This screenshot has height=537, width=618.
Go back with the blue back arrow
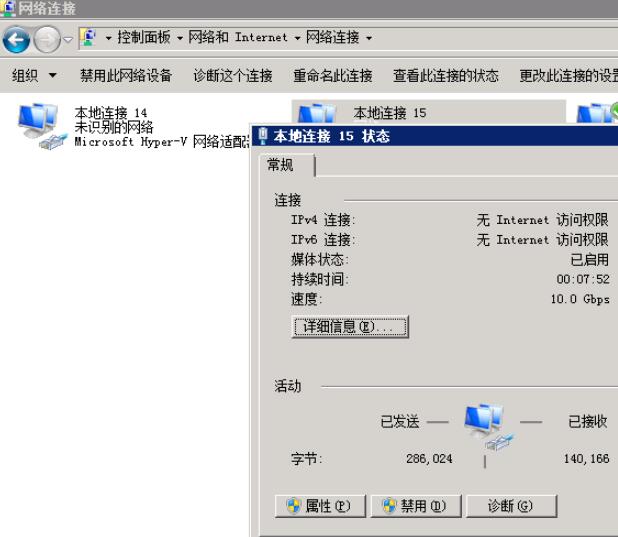pos(16,39)
